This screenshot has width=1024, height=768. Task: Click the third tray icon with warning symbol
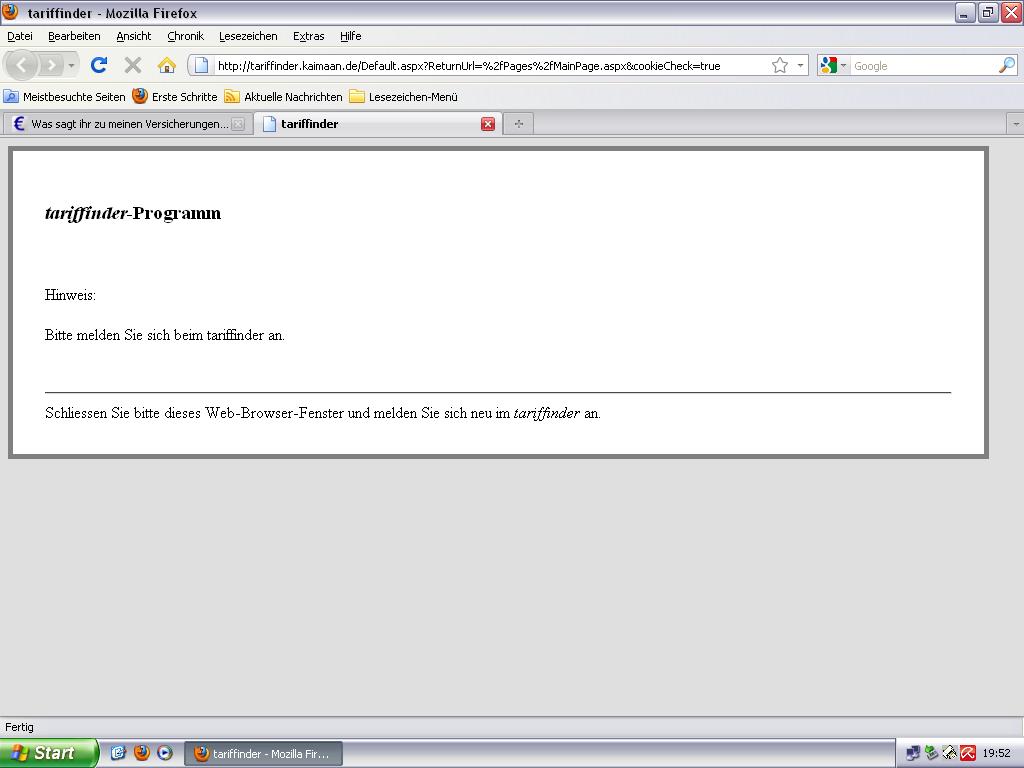tap(950, 753)
